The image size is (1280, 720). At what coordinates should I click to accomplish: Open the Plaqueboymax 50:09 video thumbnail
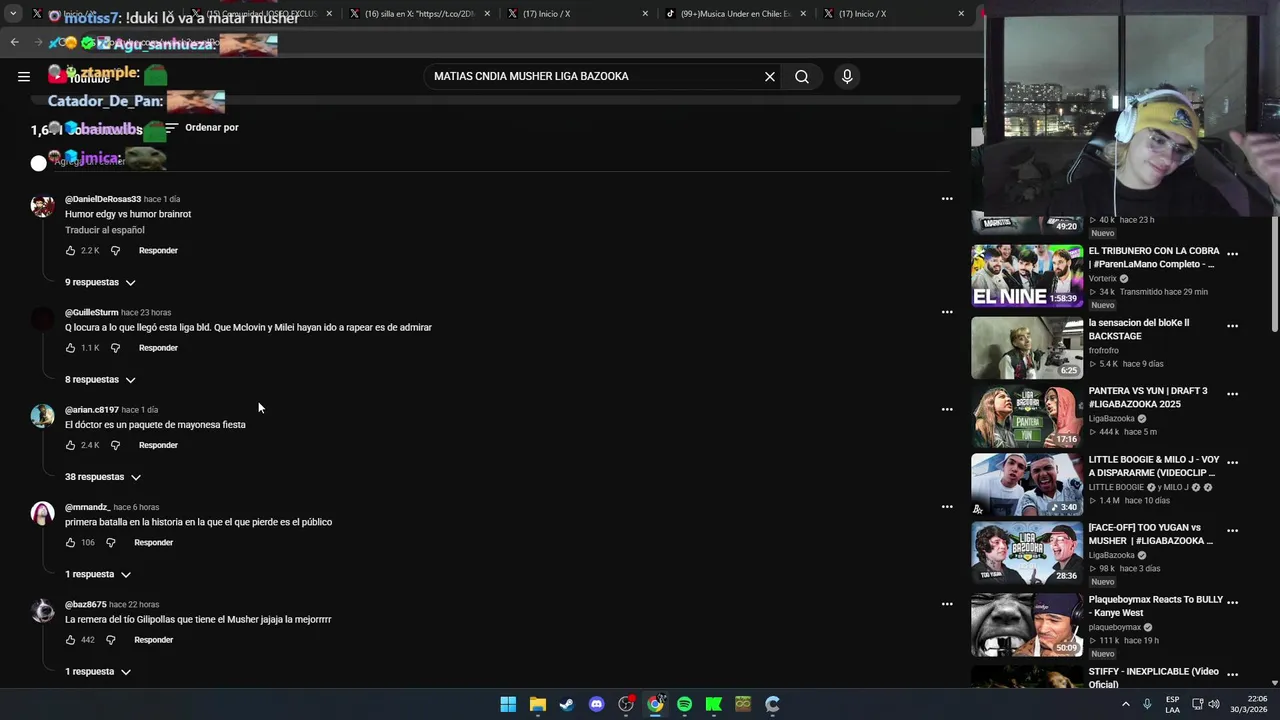(1027, 625)
